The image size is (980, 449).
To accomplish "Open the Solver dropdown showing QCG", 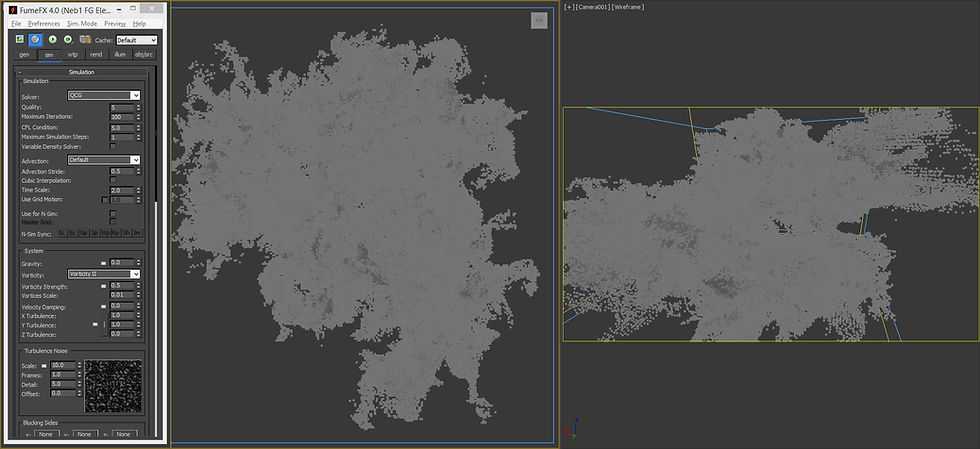I will point(104,95).
